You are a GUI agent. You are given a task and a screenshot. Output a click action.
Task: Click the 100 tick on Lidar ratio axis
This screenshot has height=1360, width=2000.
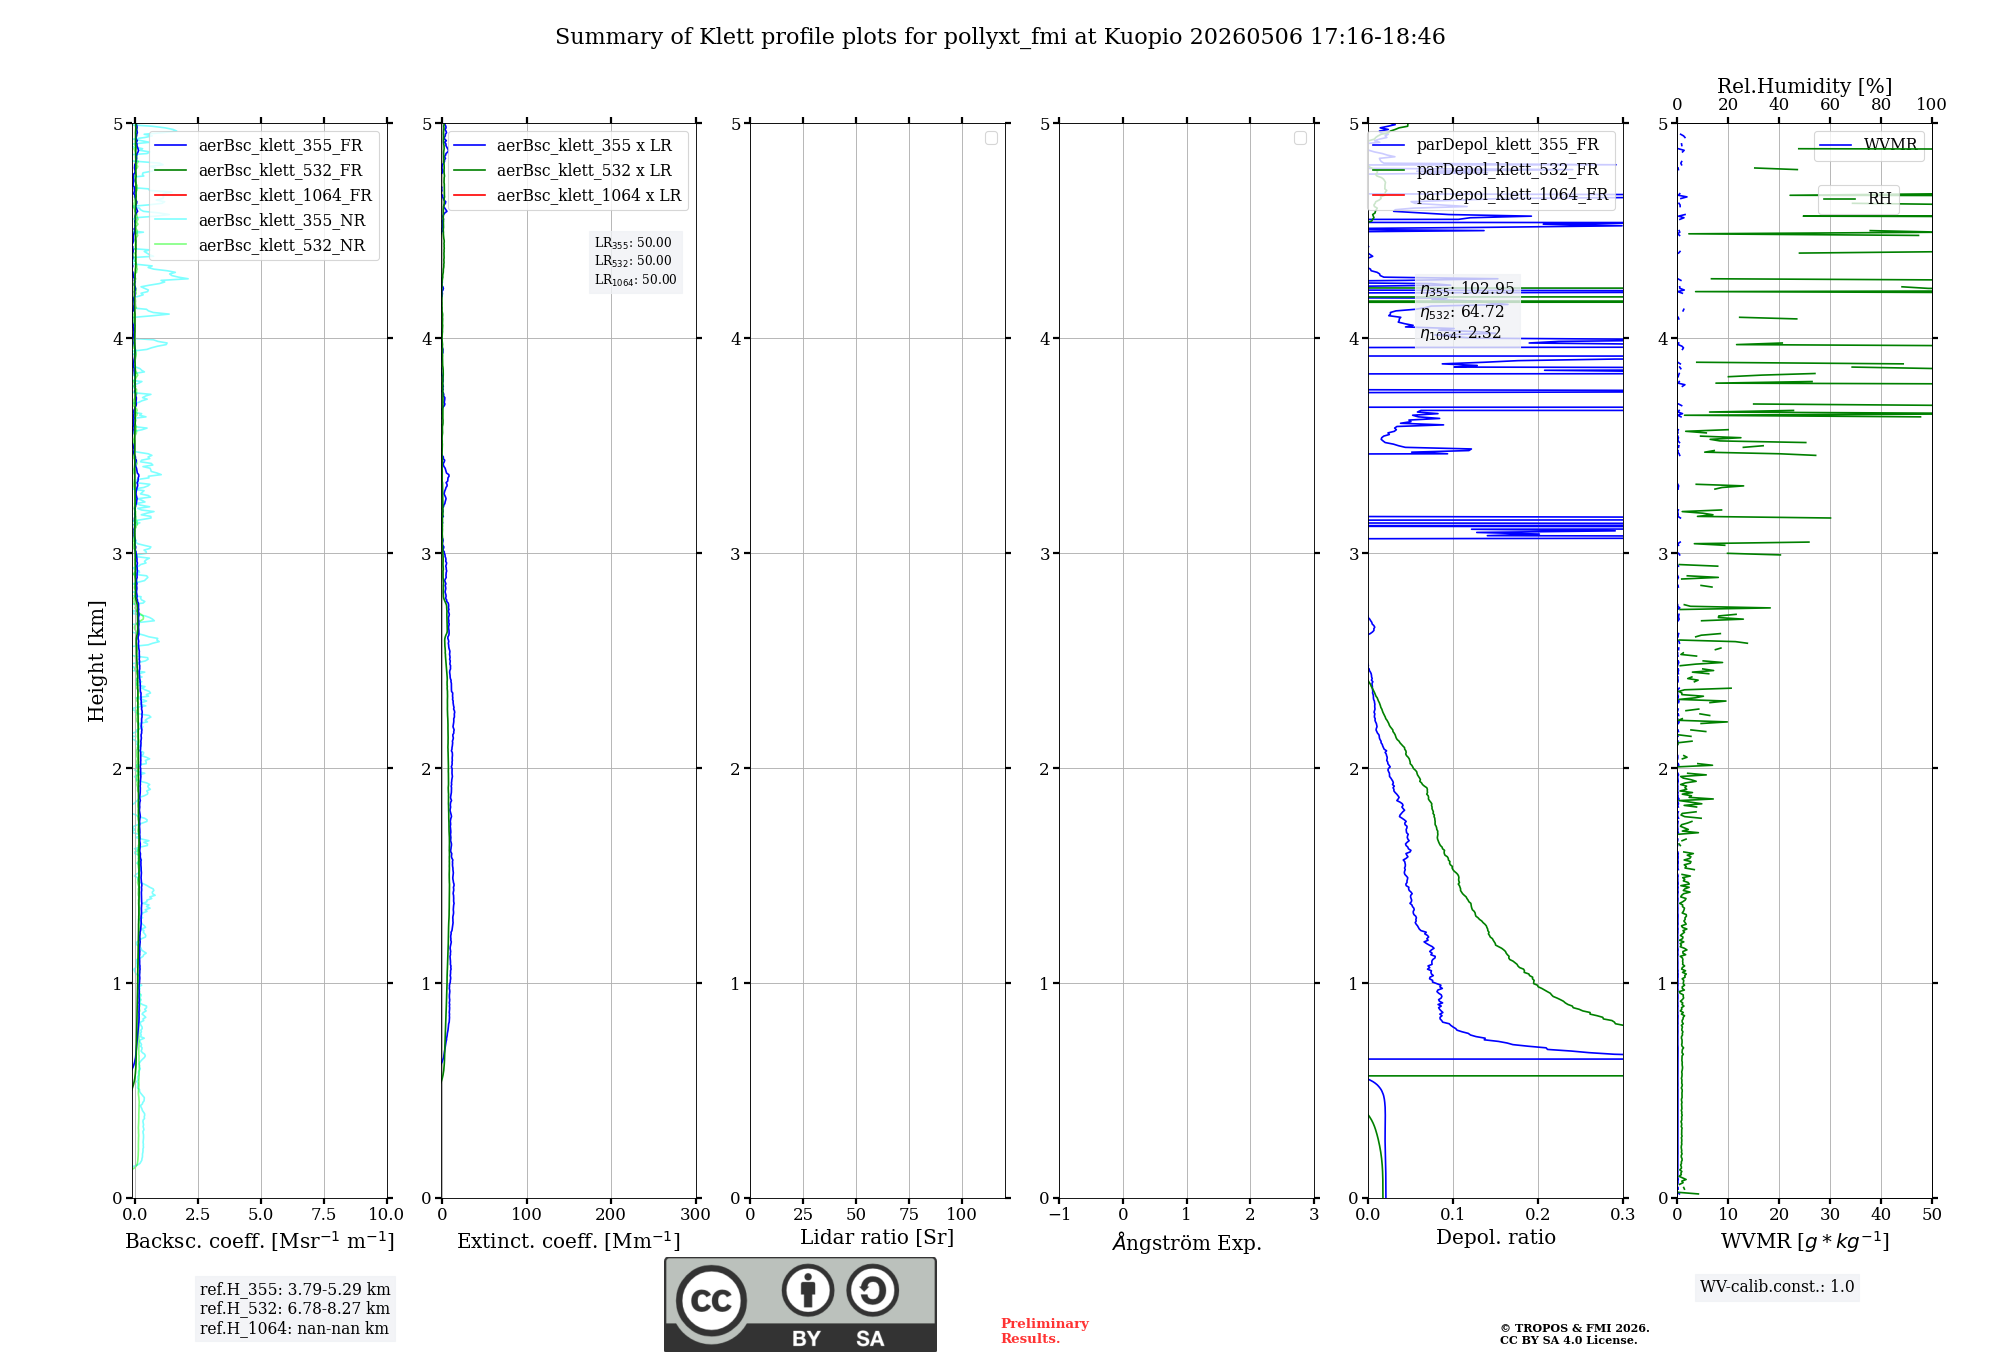[961, 1215]
